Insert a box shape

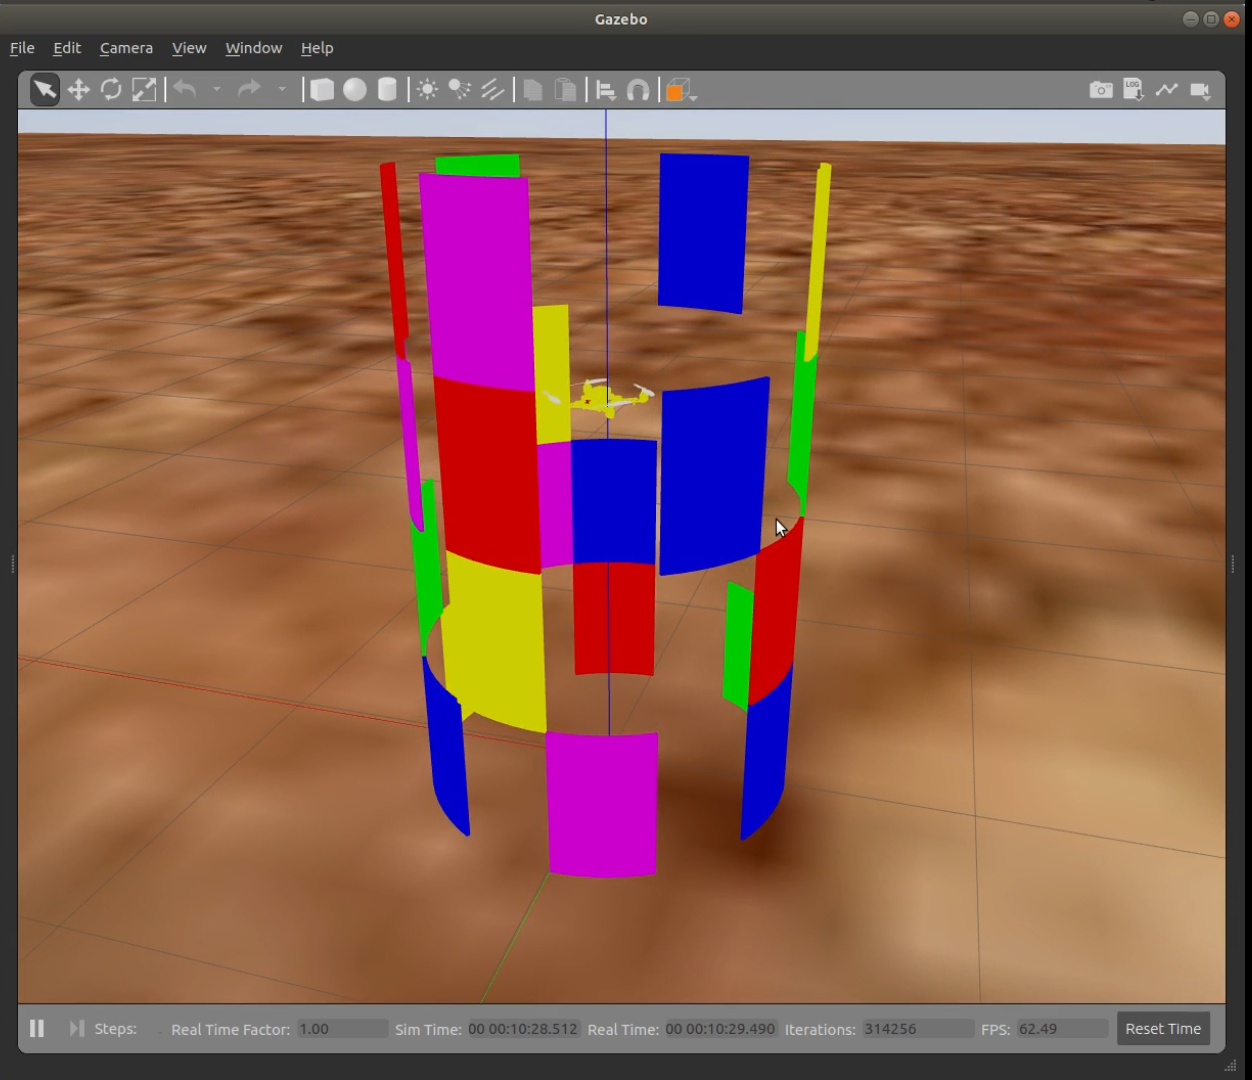322,90
